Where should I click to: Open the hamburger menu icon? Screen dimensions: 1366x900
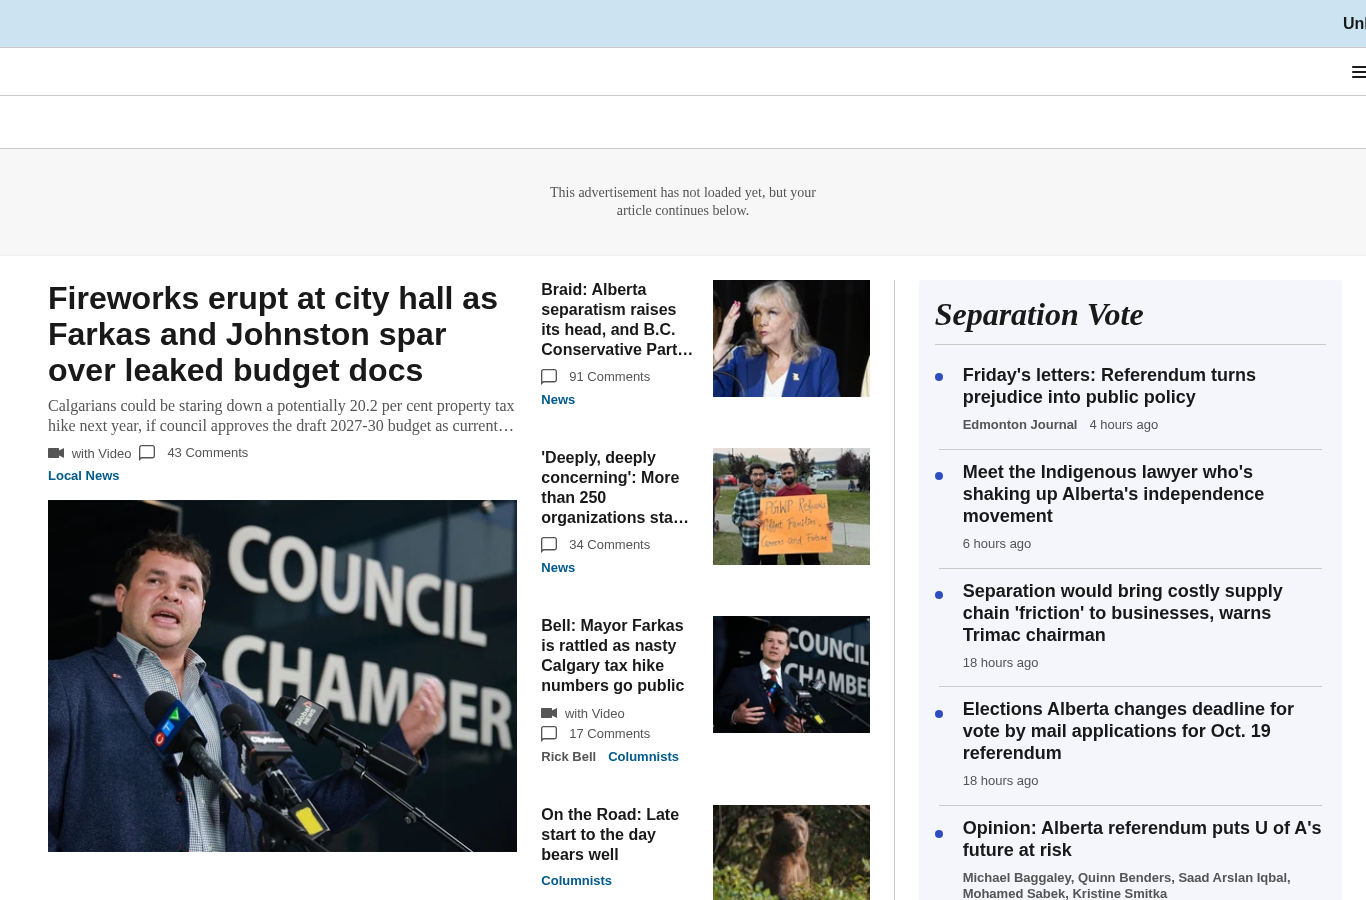pos(1358,72)
